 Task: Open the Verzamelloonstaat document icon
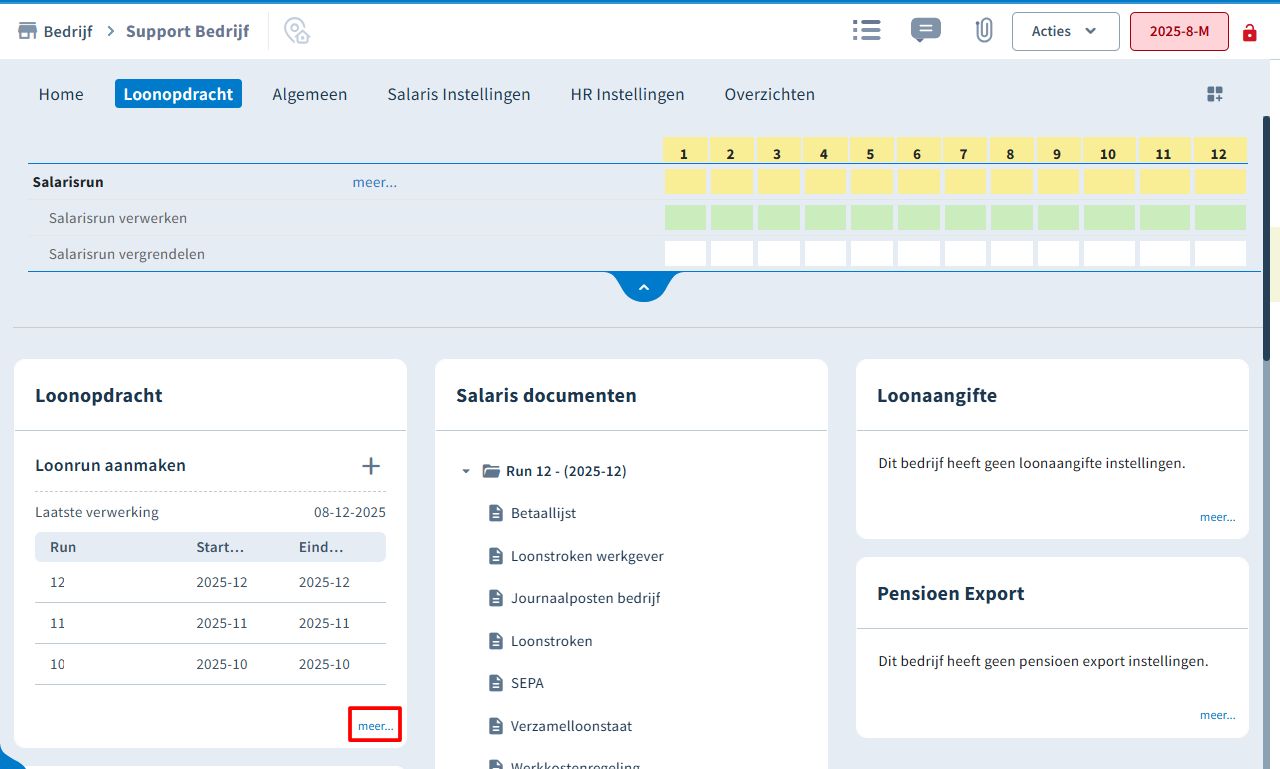coord(495,726)
